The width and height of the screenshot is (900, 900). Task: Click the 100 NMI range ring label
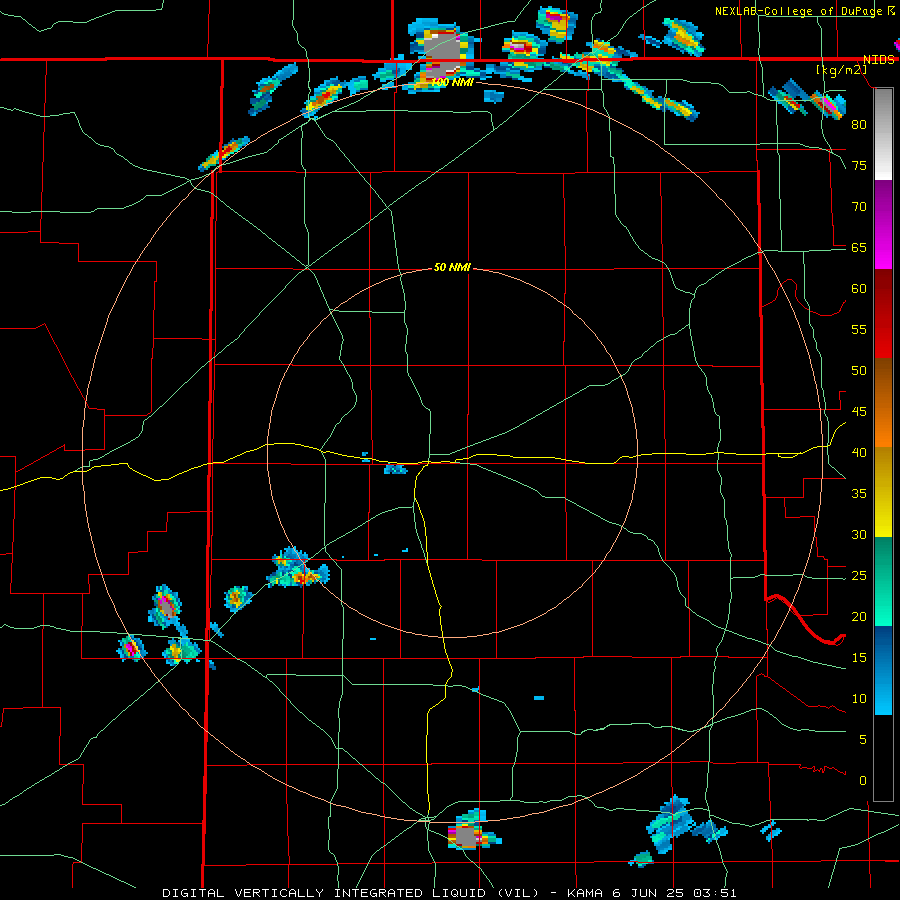452,82
